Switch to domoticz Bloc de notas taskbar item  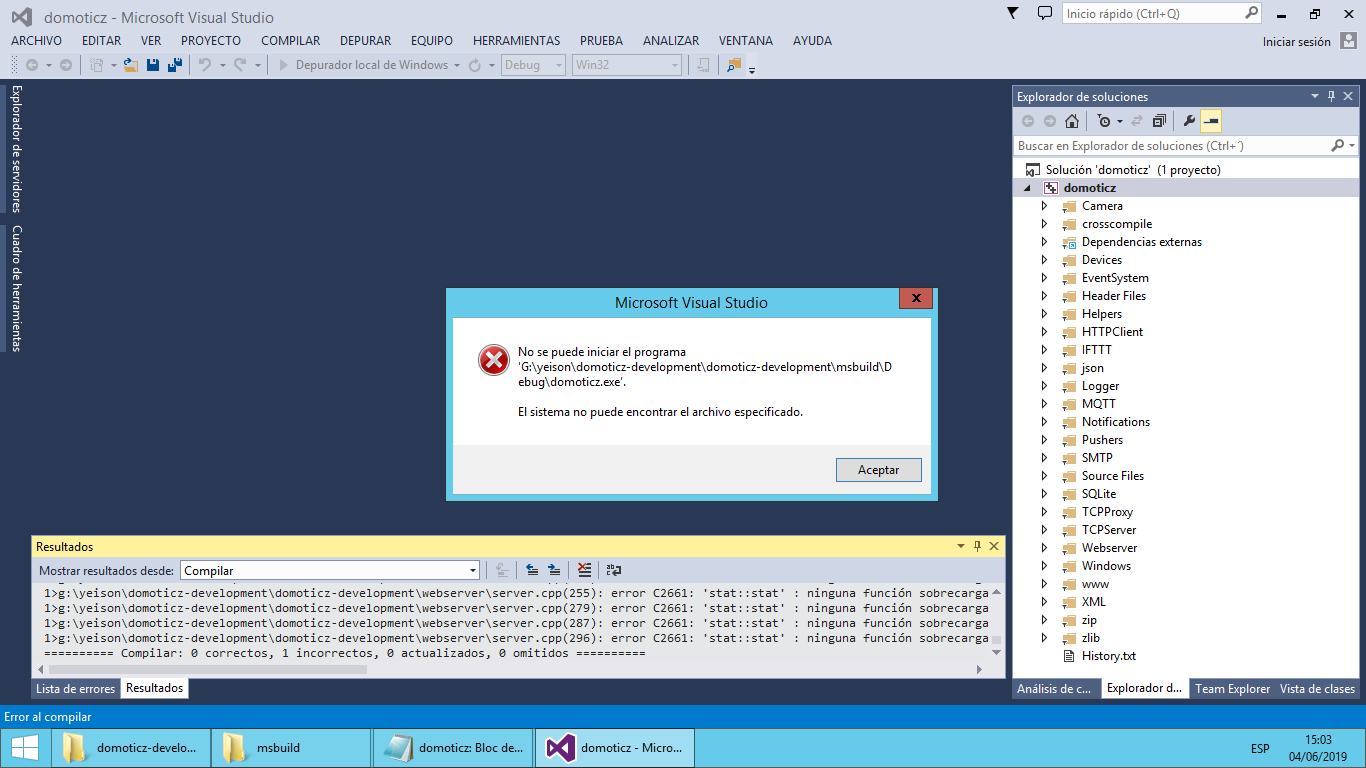tap(454, 747)
